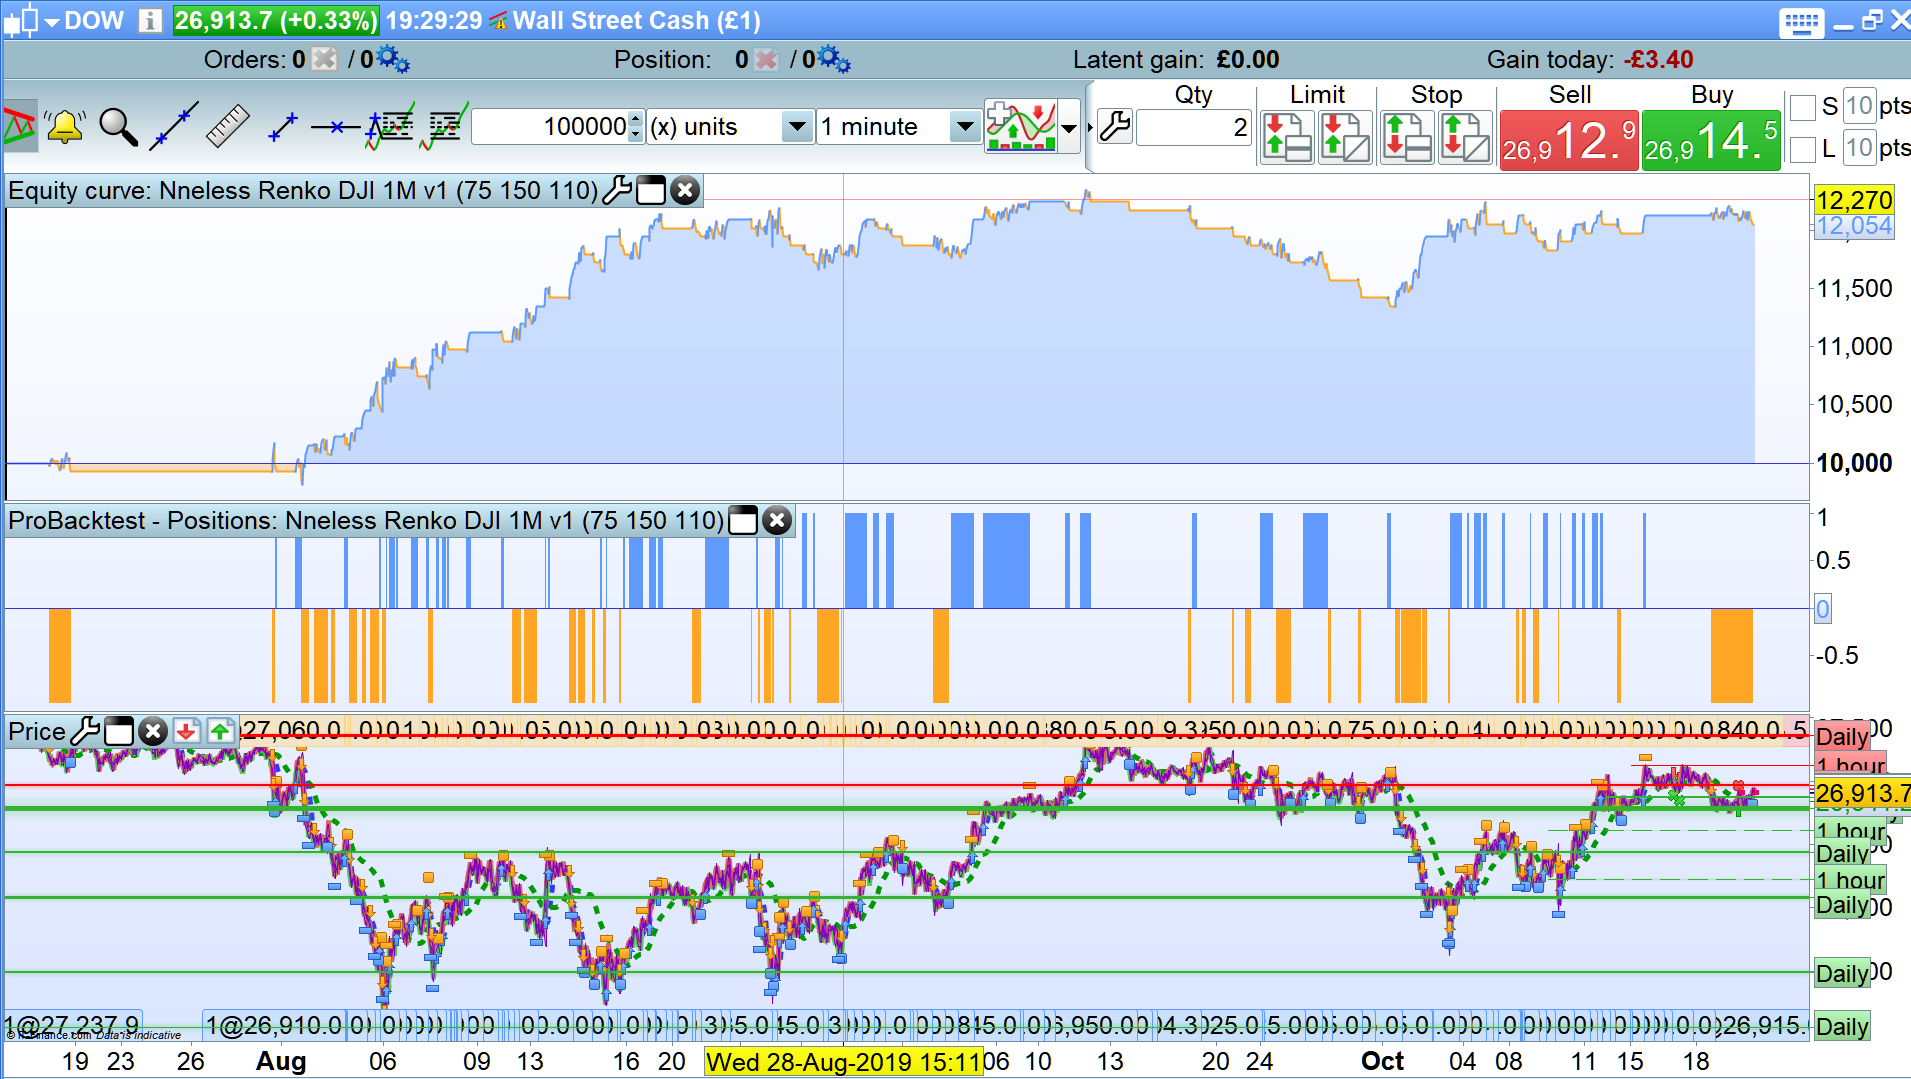This screenshot has width=1911, height=1079.
Task: Cancel all pending orders
Action: 324,59
